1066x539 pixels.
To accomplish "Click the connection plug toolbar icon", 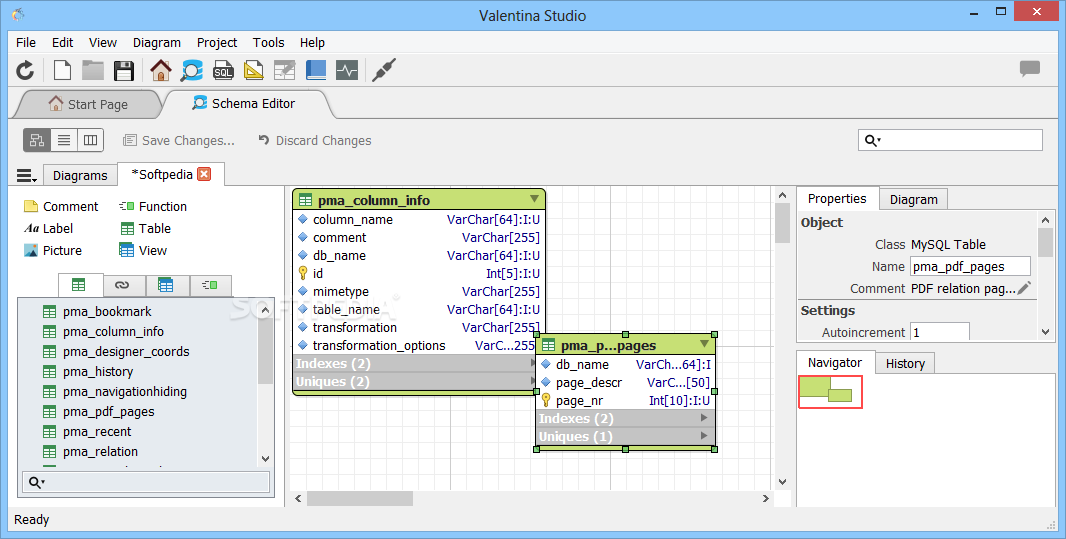I will [x=384, y=70].
